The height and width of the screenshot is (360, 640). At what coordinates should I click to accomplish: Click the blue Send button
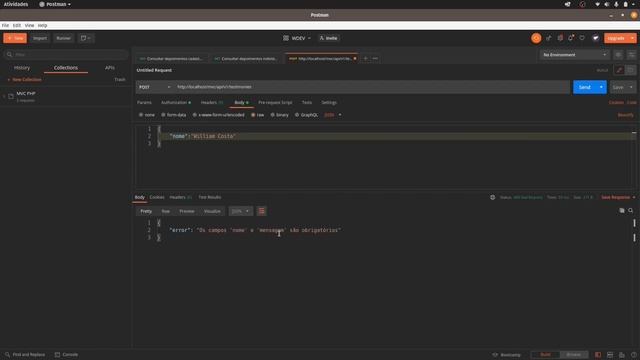[x=584, y=87]
